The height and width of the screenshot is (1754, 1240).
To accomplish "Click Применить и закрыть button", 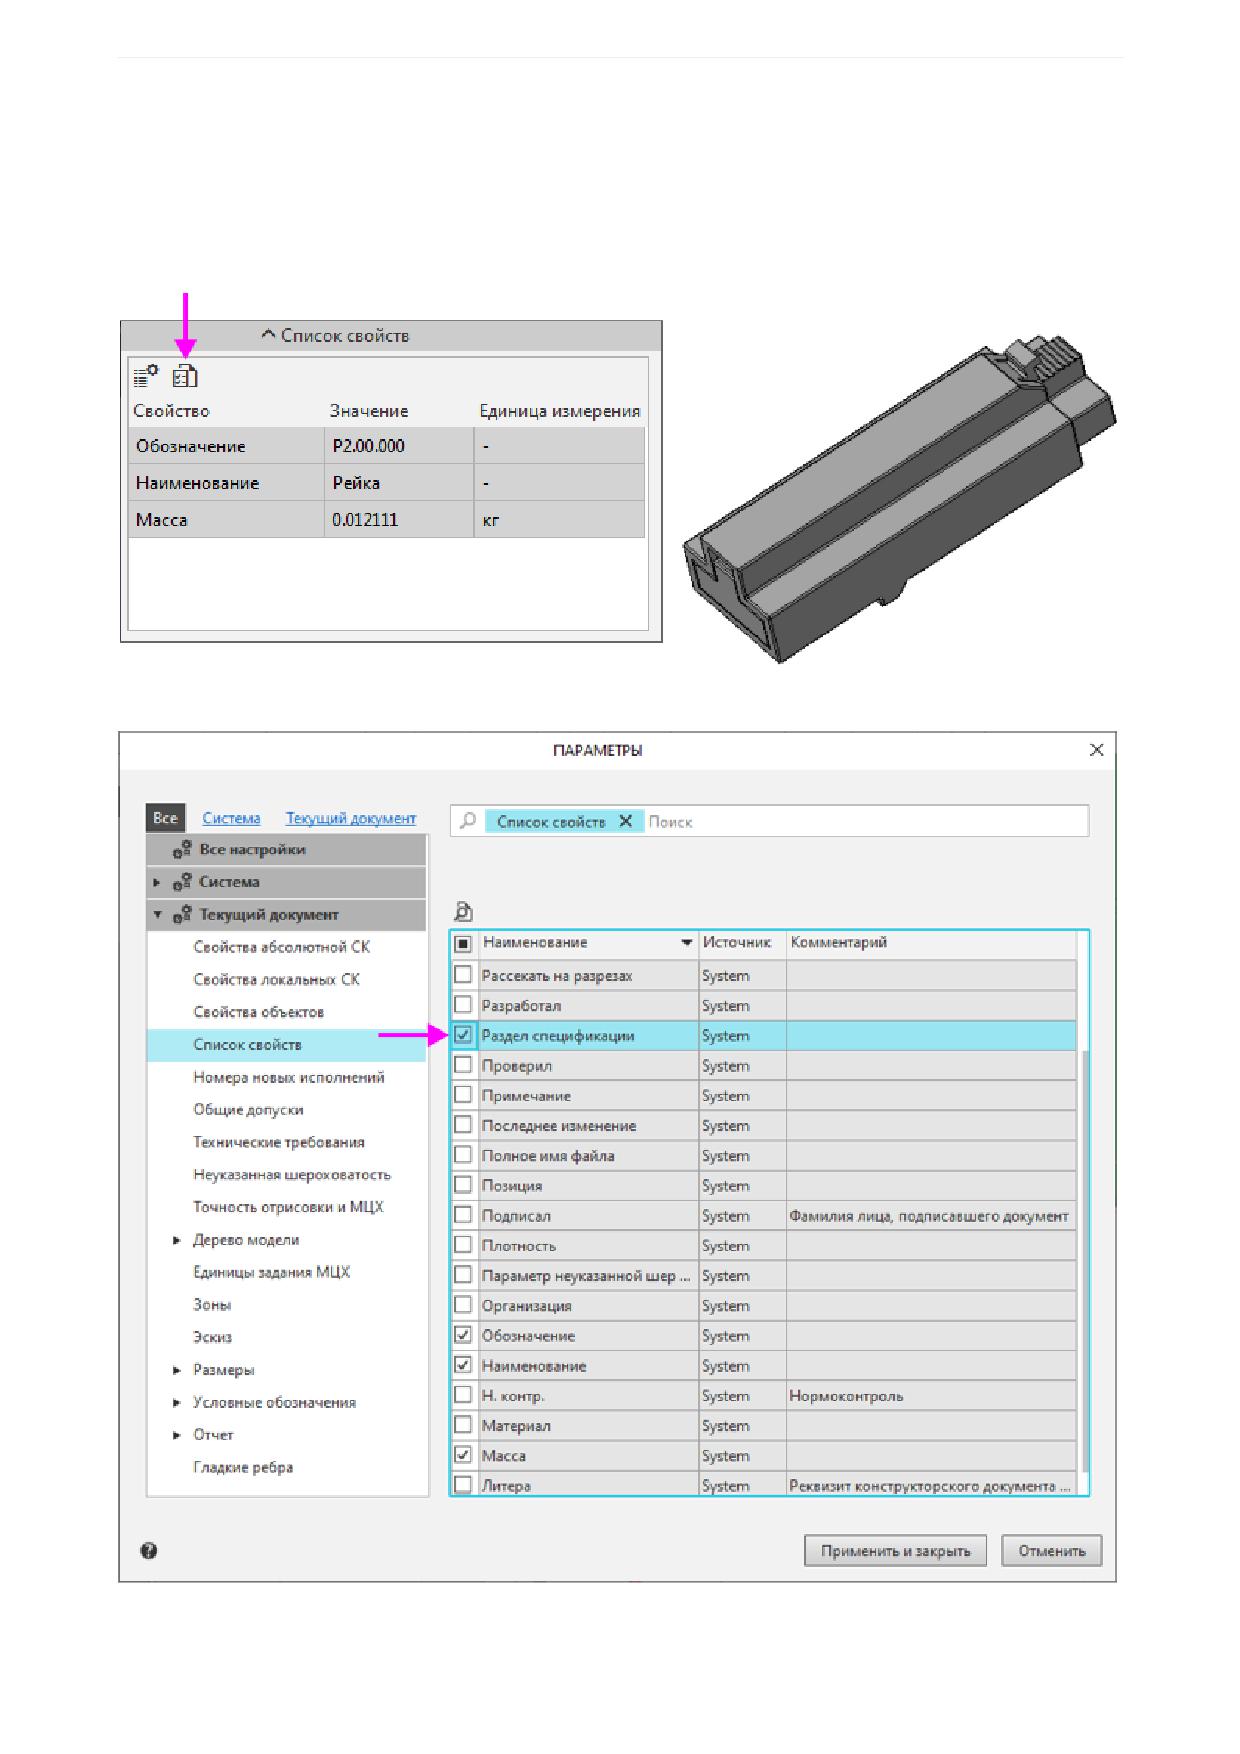I will [895, 1551].
